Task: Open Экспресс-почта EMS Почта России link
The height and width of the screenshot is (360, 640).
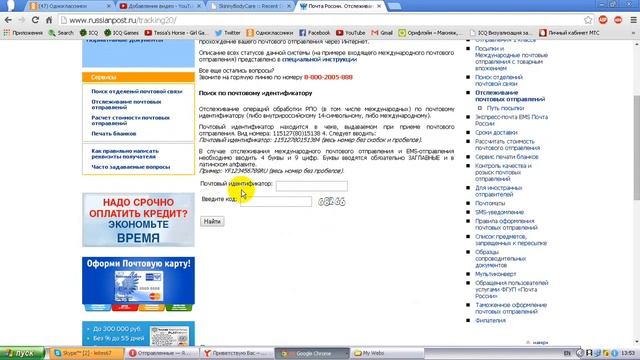Action: [511, 120]
